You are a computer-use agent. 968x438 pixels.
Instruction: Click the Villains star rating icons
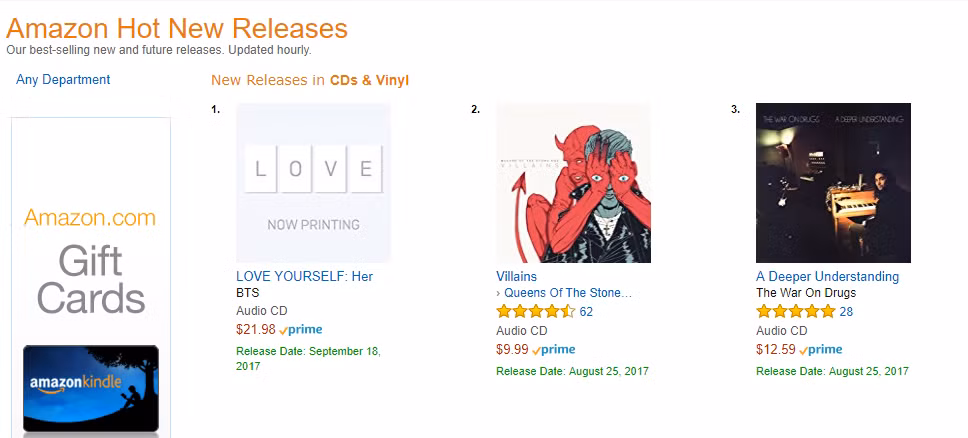[536, 311]
